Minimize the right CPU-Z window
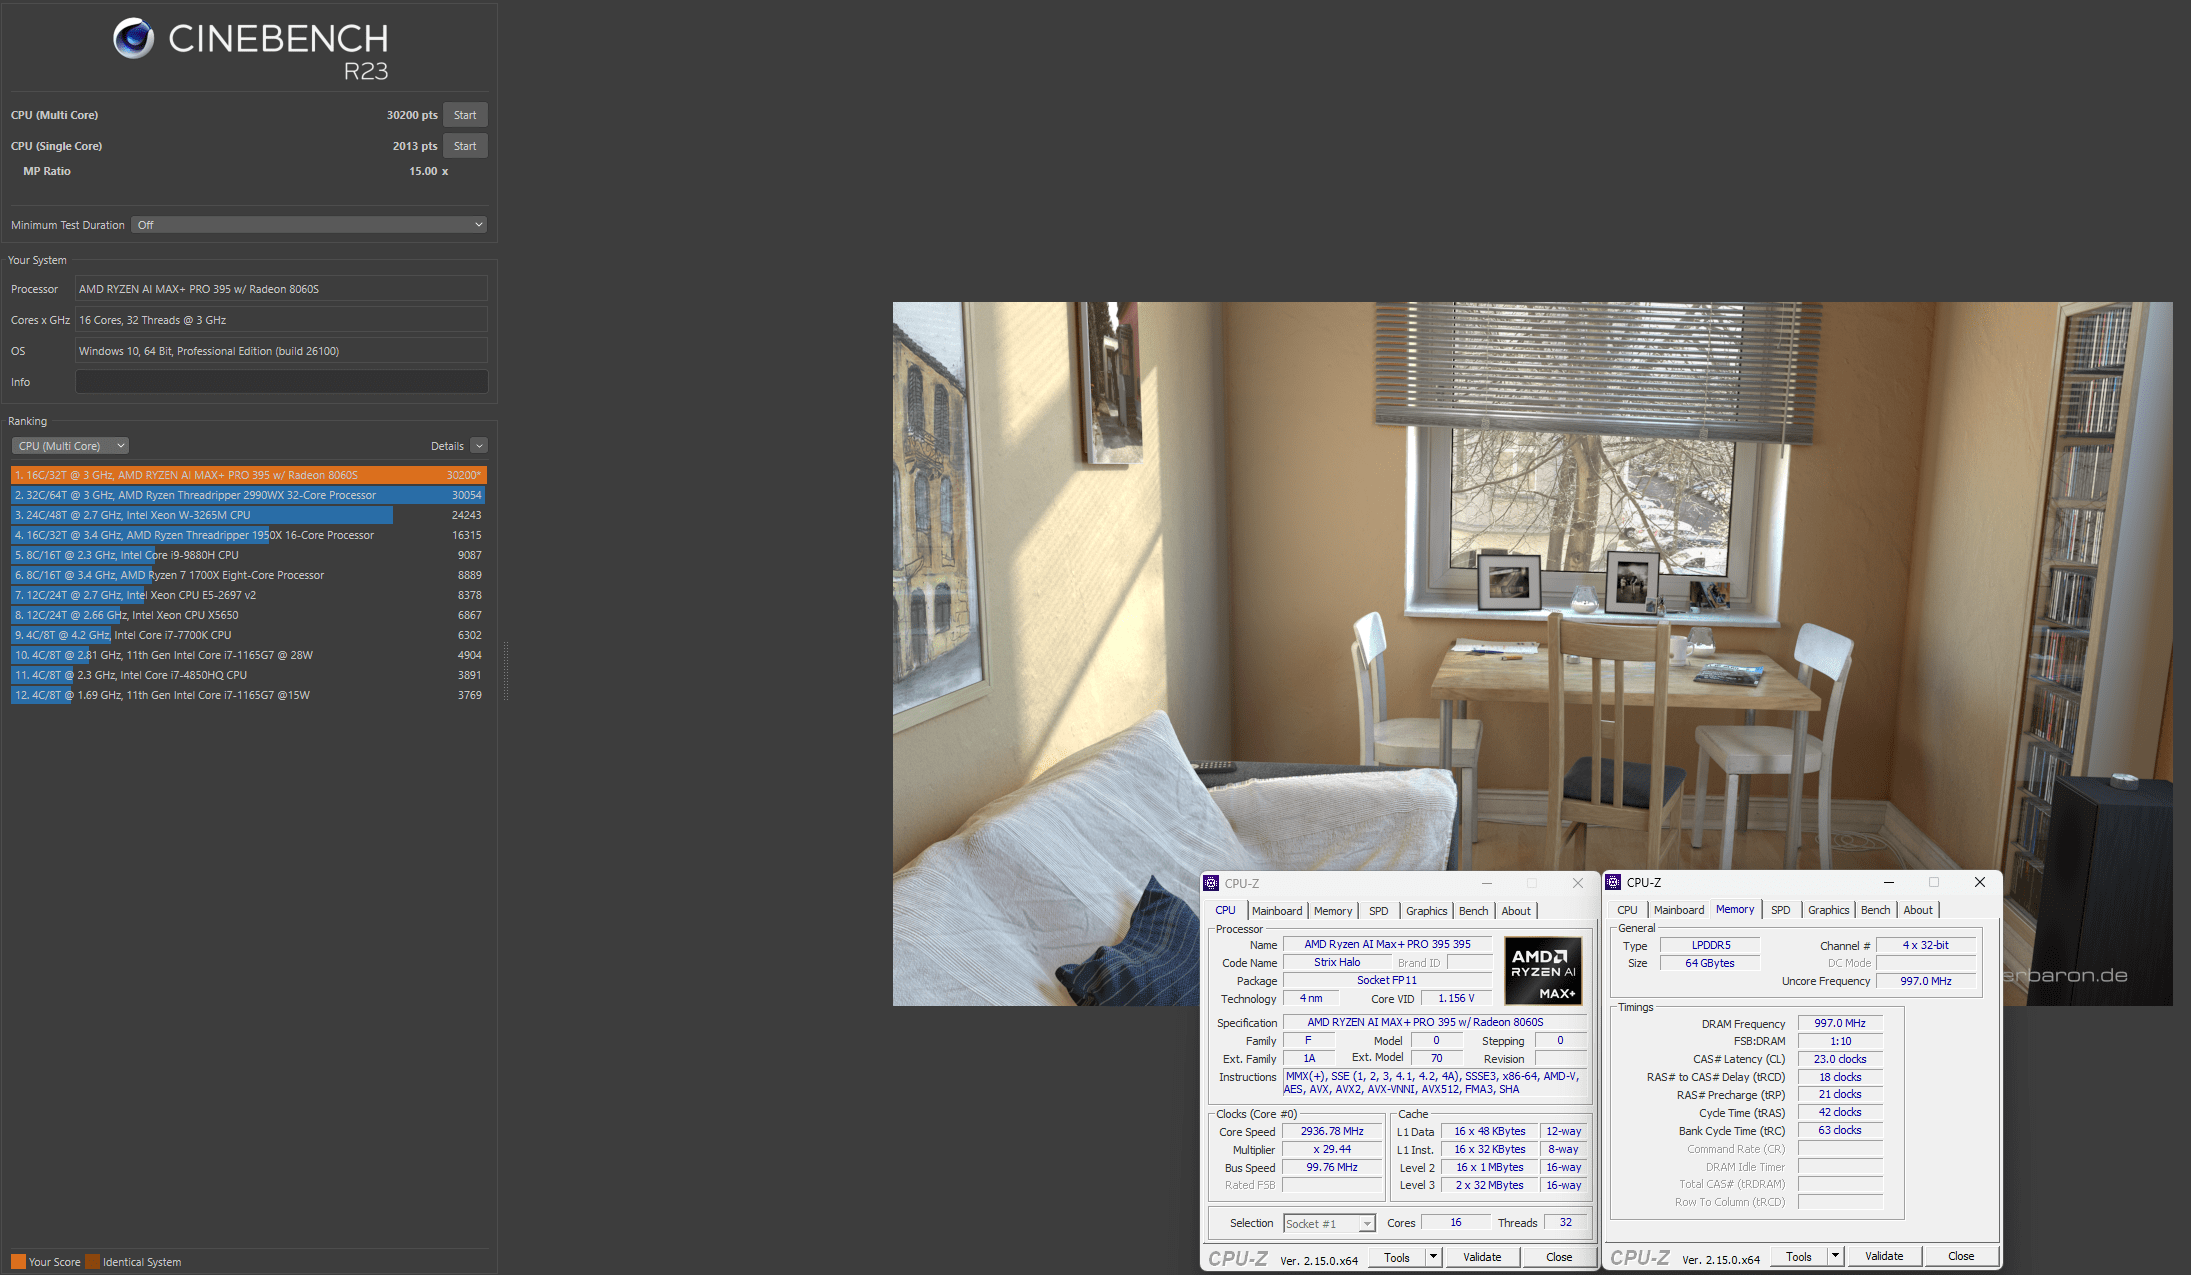Screen dimensions: 2191x1275 point(1889,882)
